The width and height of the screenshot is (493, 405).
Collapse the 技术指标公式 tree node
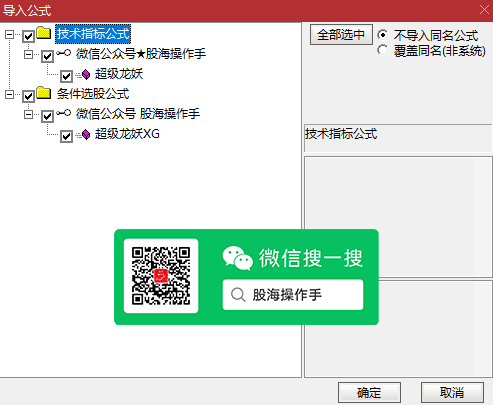tap(9, 34)
